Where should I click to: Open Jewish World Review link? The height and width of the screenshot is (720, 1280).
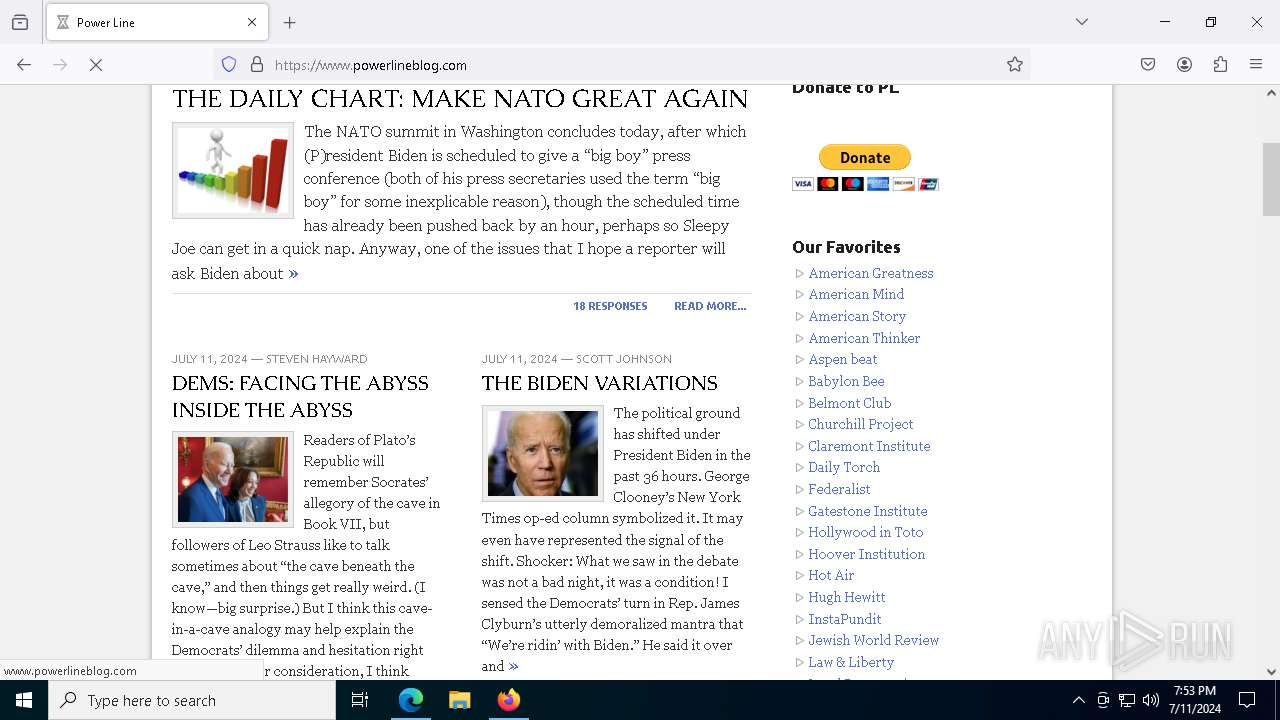(874, 640)
